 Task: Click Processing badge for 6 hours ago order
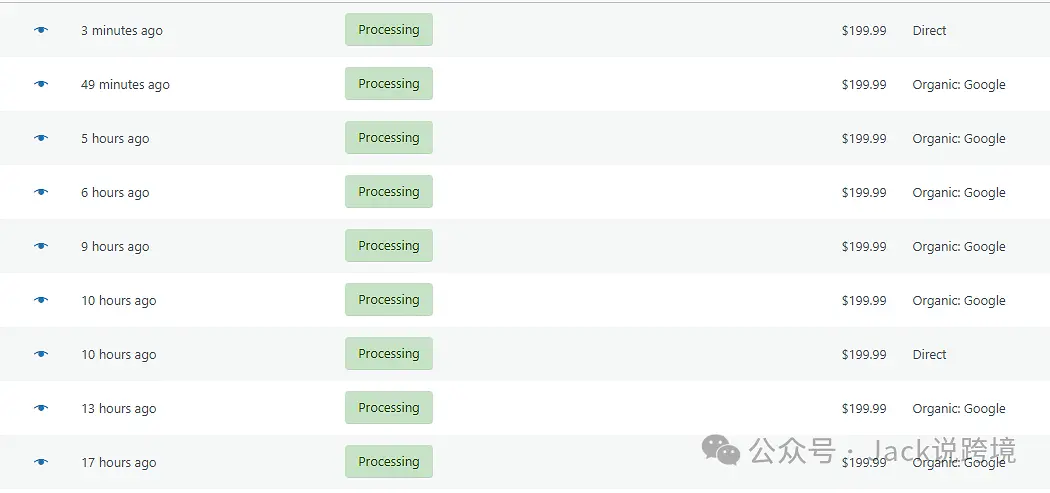point(389,192)
